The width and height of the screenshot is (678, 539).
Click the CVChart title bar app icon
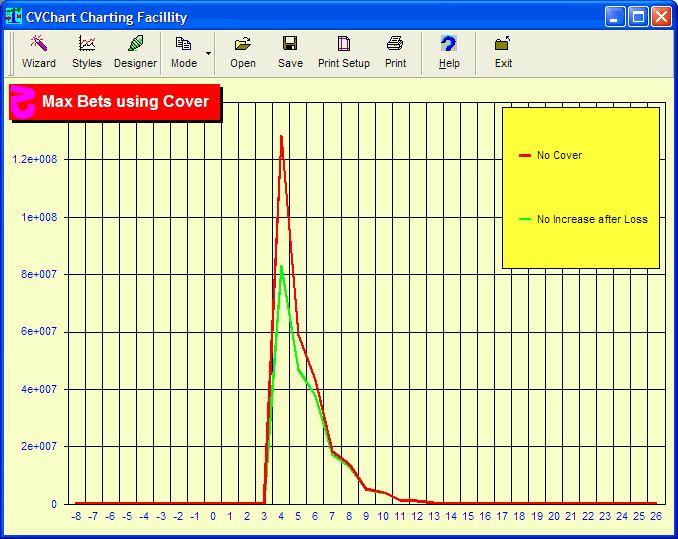coord(14,17)
